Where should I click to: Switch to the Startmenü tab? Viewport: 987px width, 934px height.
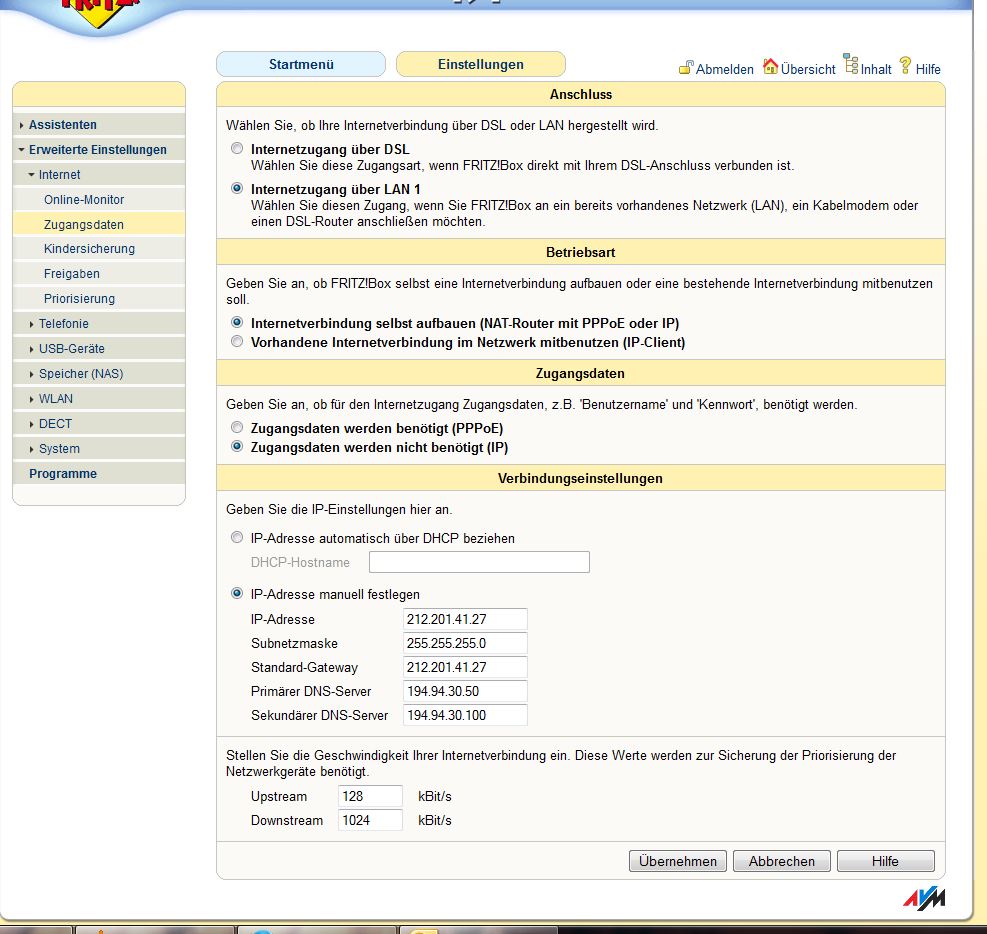pyautogui.click(x=301, y=64)
